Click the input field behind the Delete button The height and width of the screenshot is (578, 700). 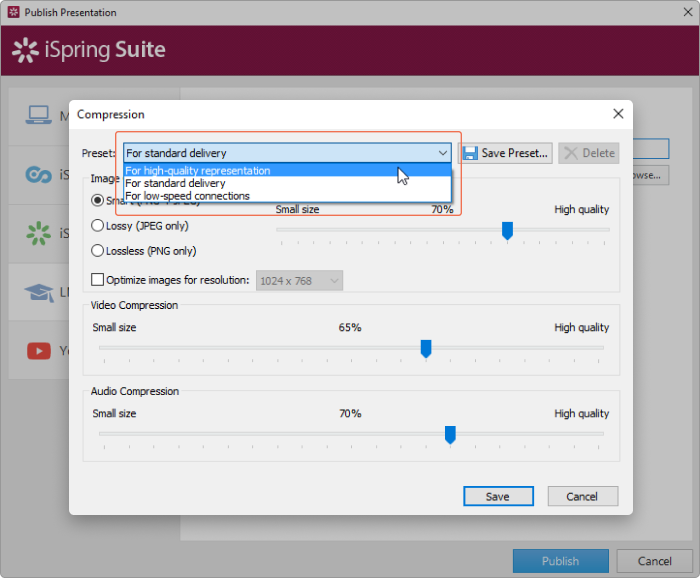(x=650, y=149)
